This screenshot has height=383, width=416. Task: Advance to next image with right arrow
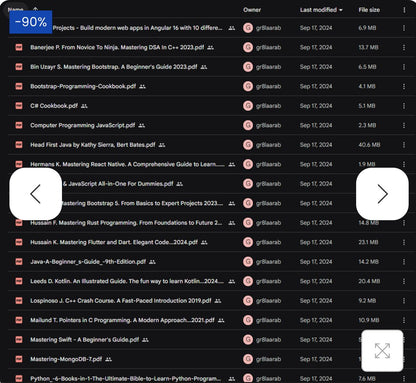coord(382,194)
